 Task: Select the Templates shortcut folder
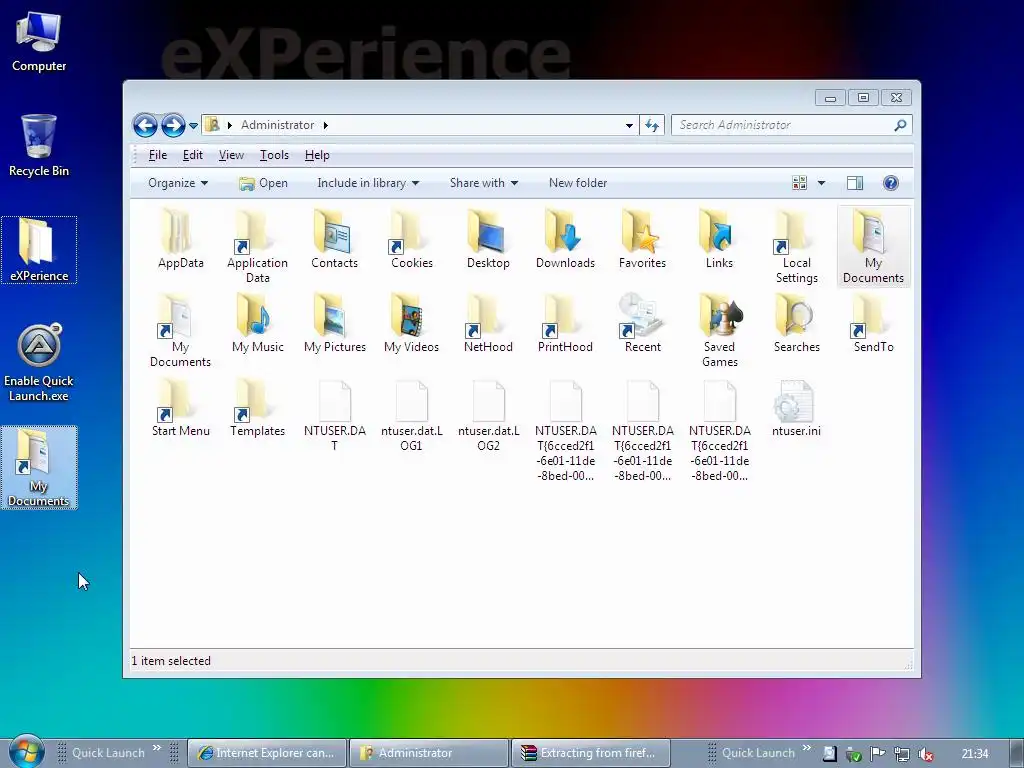point(257,408)
